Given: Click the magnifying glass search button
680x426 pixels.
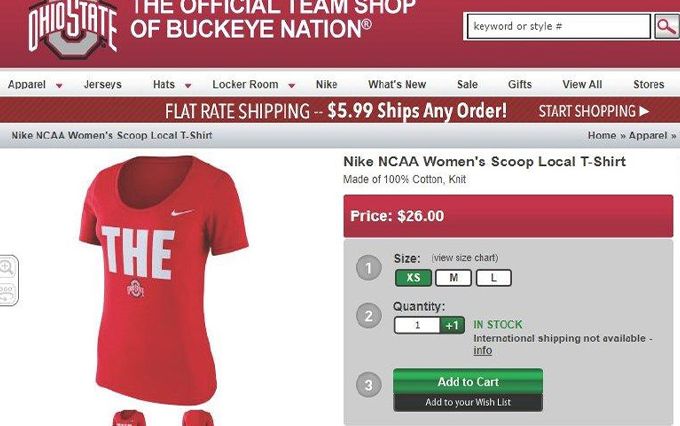Looking at the screenshot, I should [x=666, y=27].
